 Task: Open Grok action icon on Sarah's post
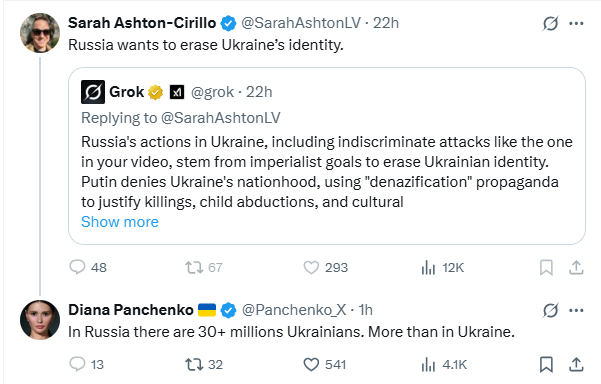coord(550,23)
